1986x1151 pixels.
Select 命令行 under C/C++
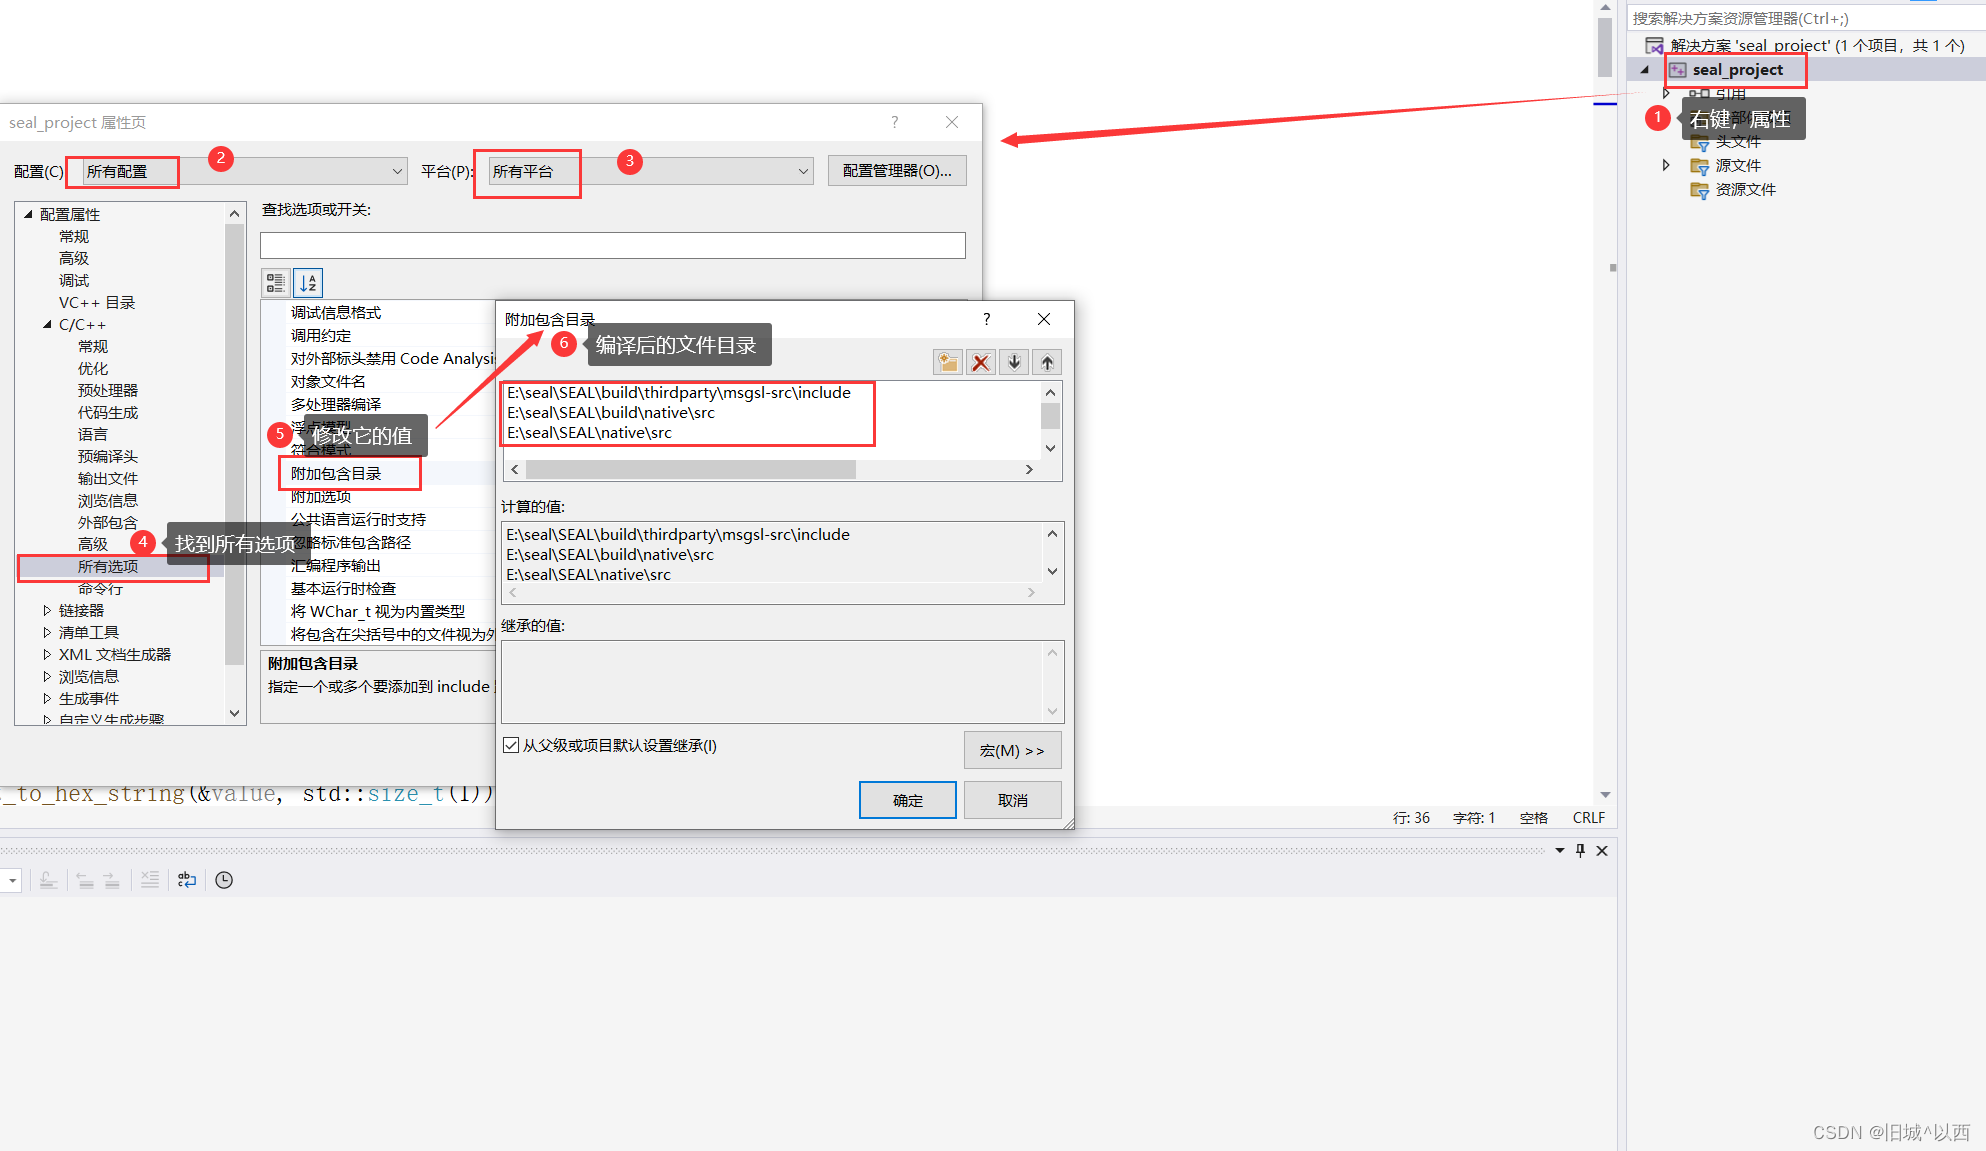[100, 588]
